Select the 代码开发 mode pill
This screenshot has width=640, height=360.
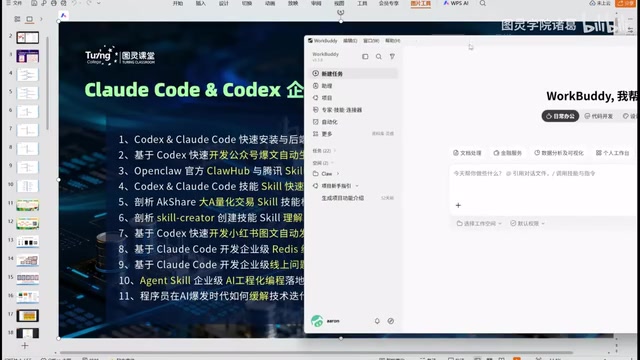click(598, 116)
